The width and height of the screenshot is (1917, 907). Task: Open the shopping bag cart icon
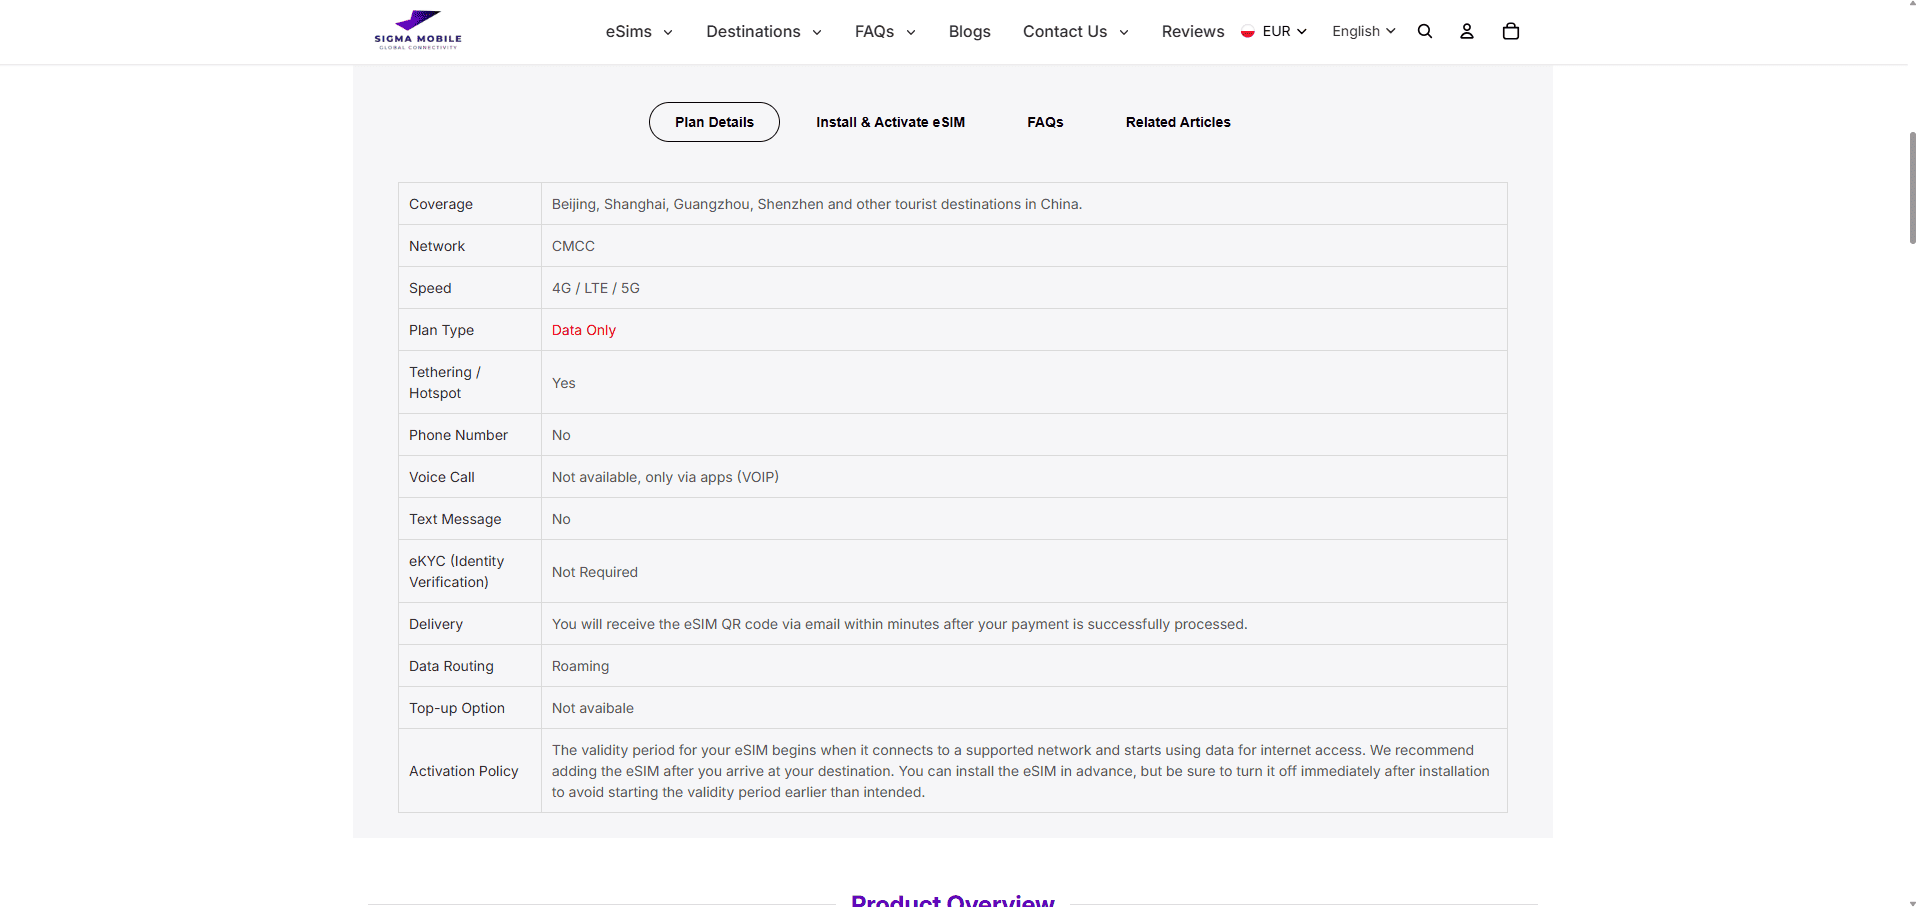click(1511, 31)
